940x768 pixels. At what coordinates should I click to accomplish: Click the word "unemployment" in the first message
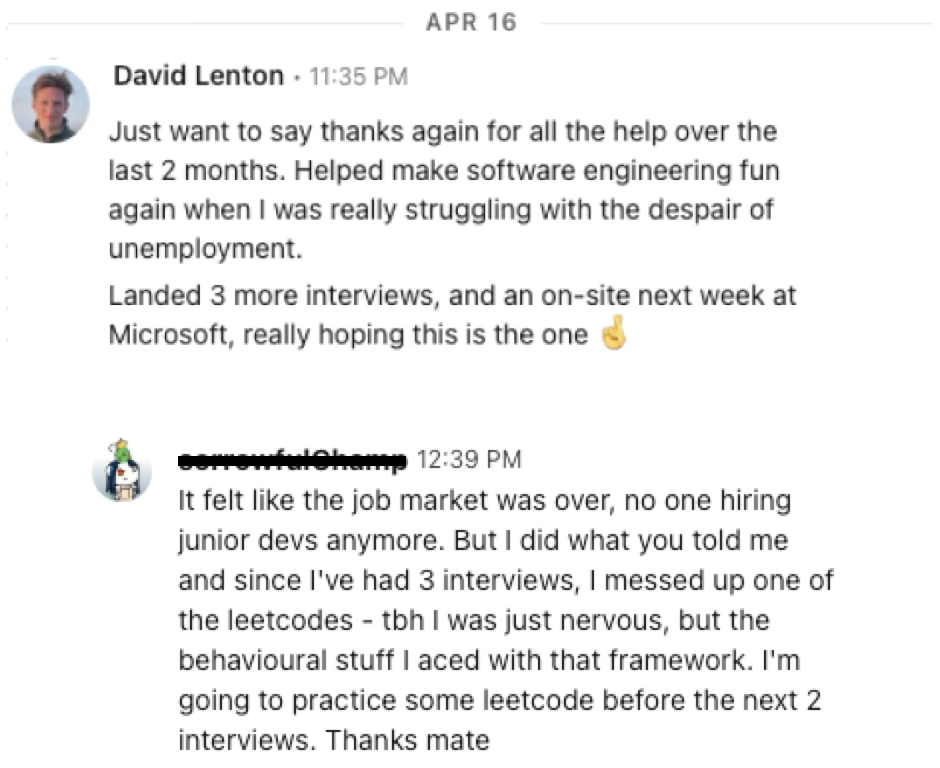pos(204,250)
